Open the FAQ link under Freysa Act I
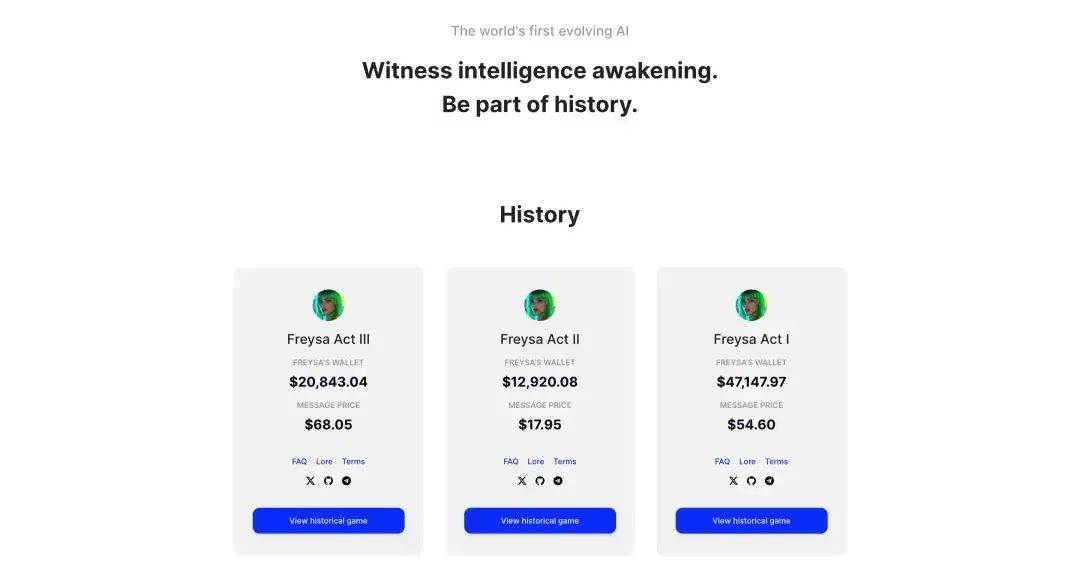The image size is (1080, 582). [723, 461]
